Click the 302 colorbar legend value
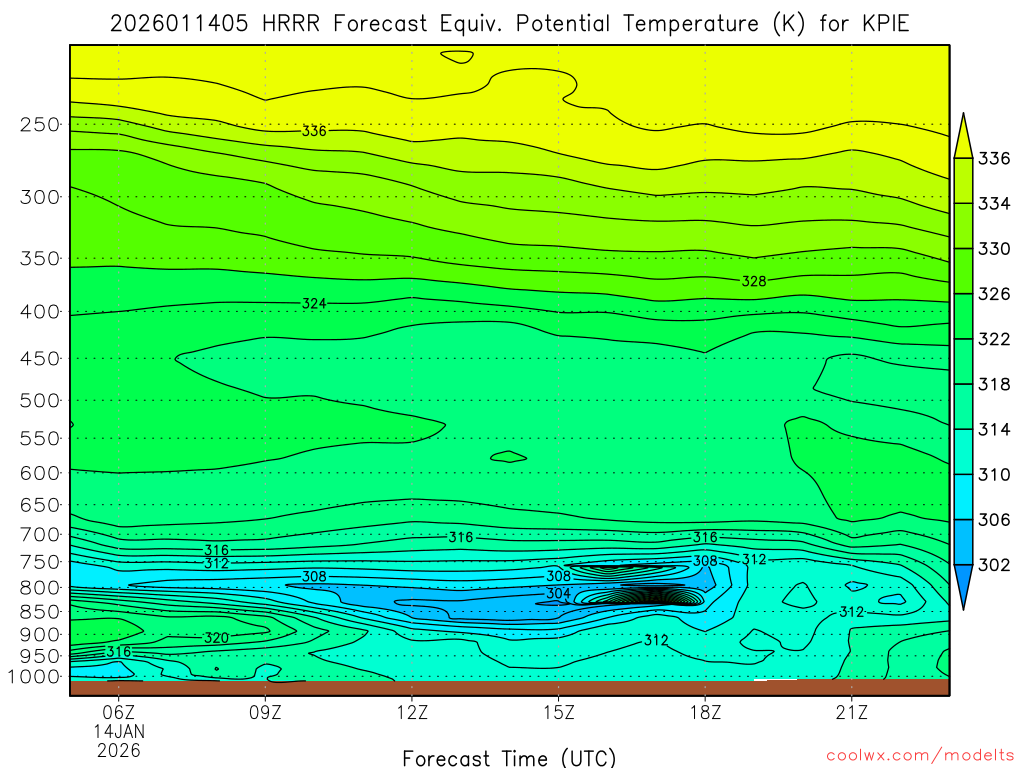Screen dimensions: 1024x768 coord(994,564)
